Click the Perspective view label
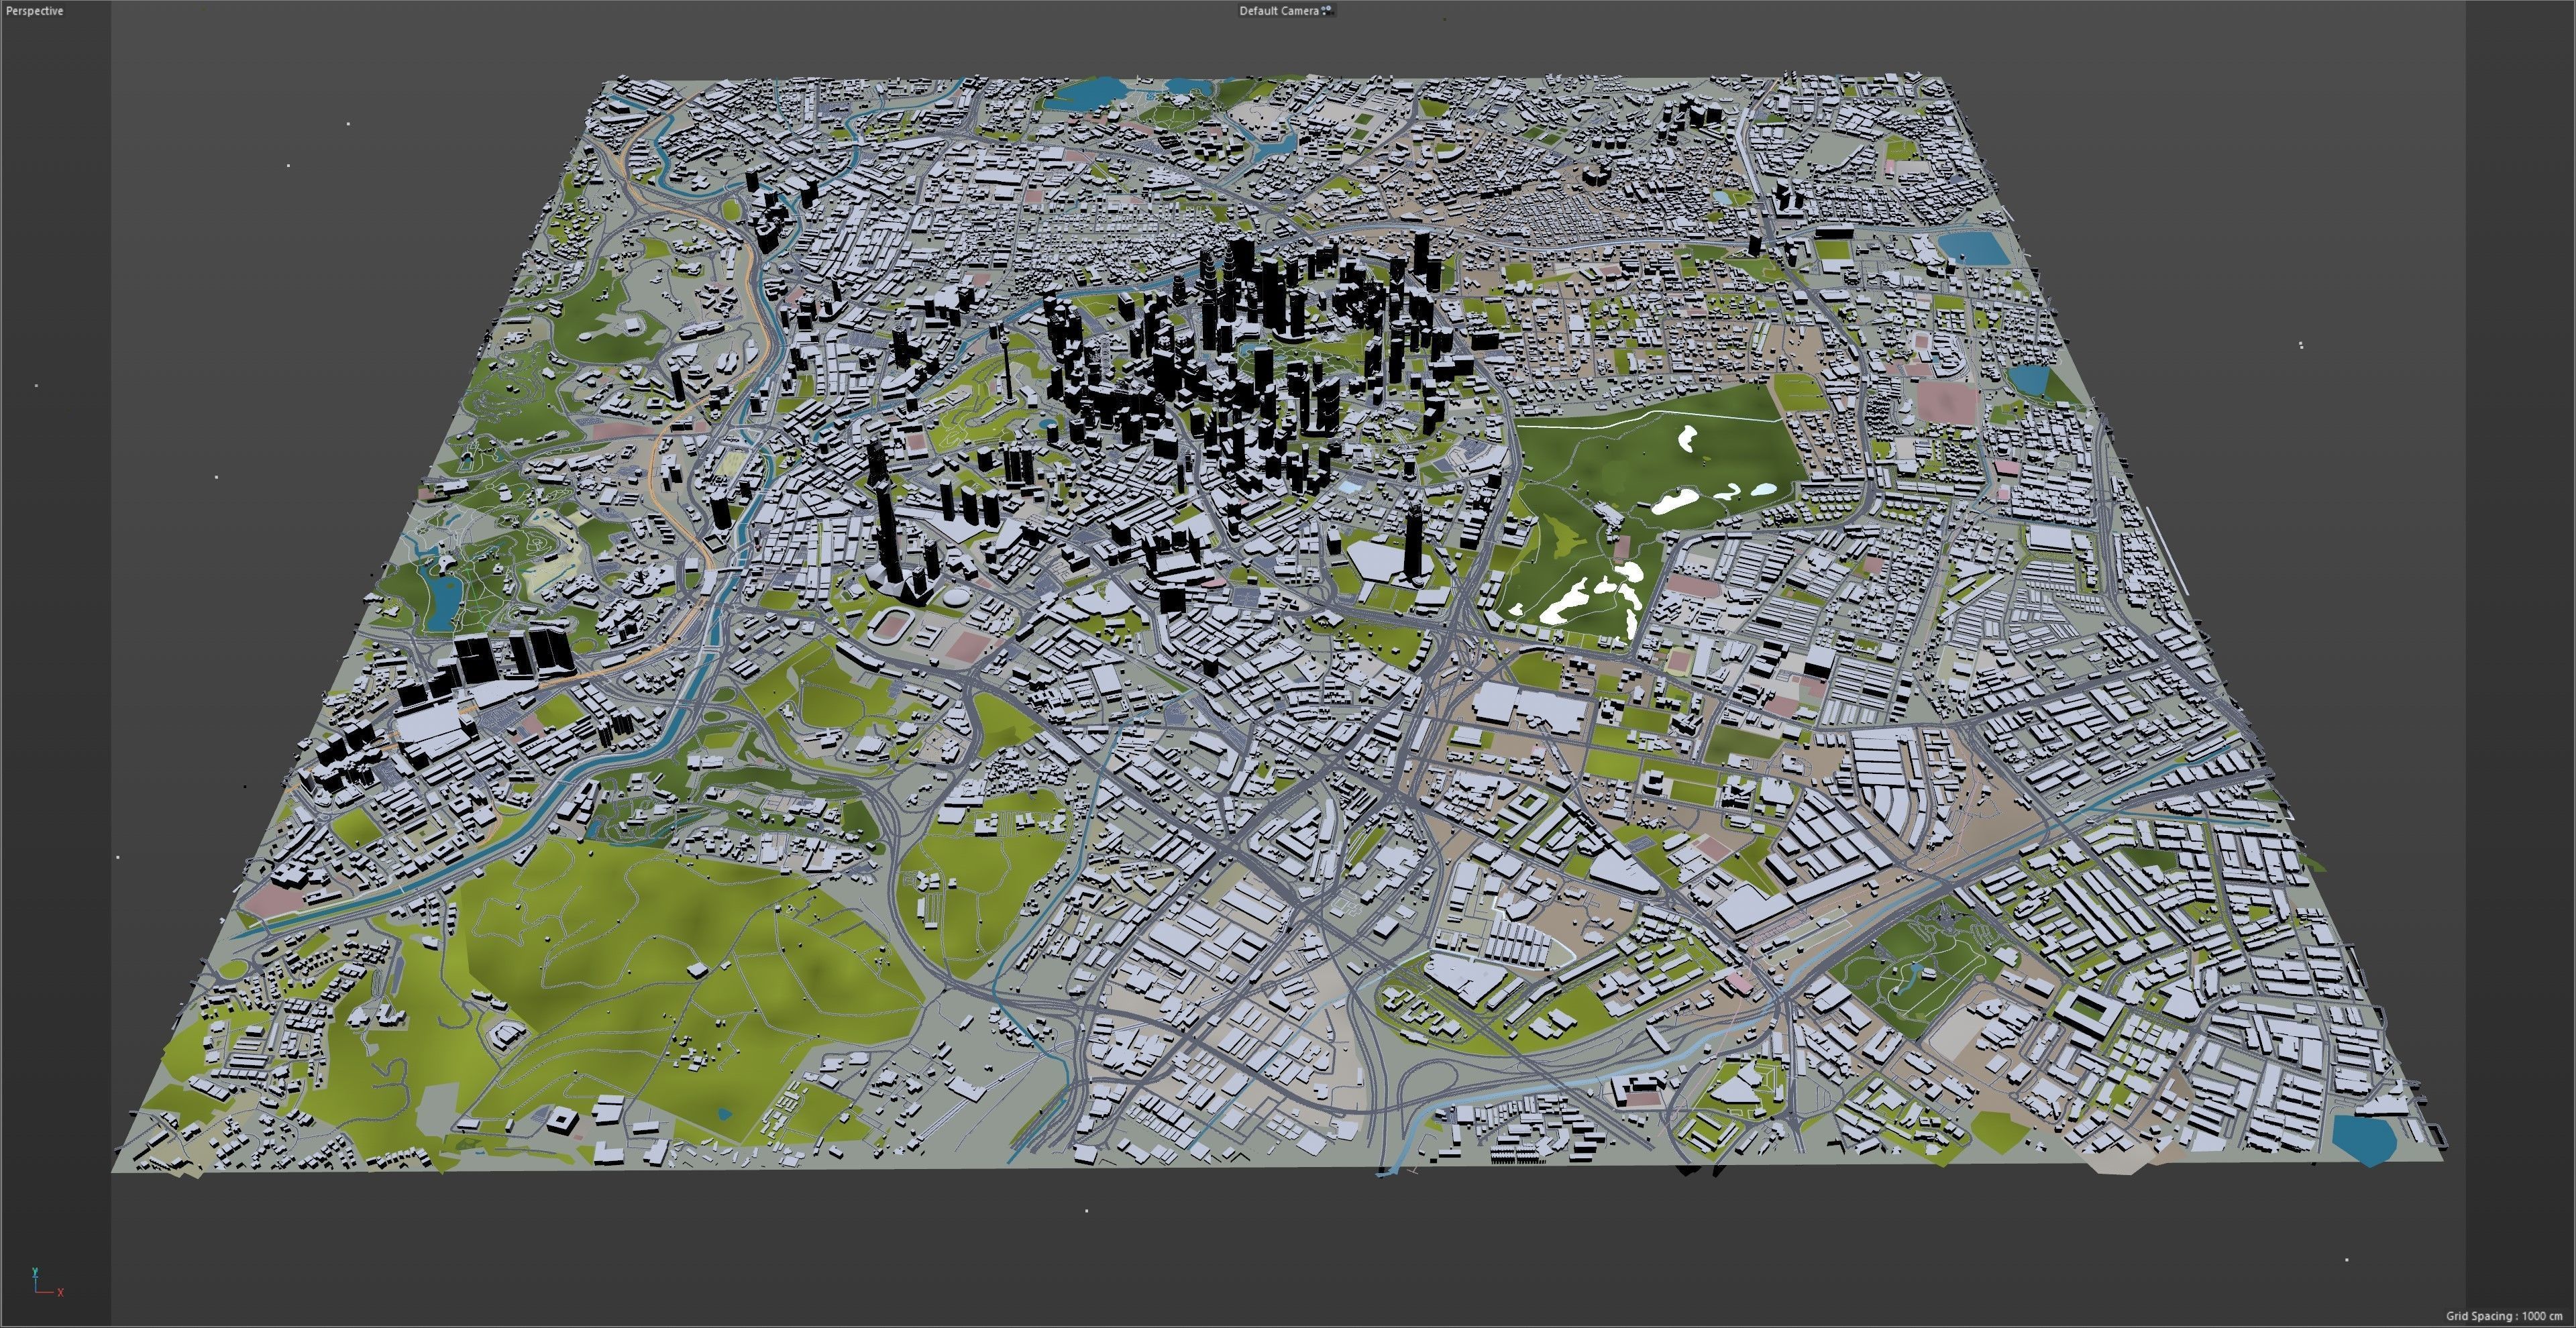 (35, 11)
